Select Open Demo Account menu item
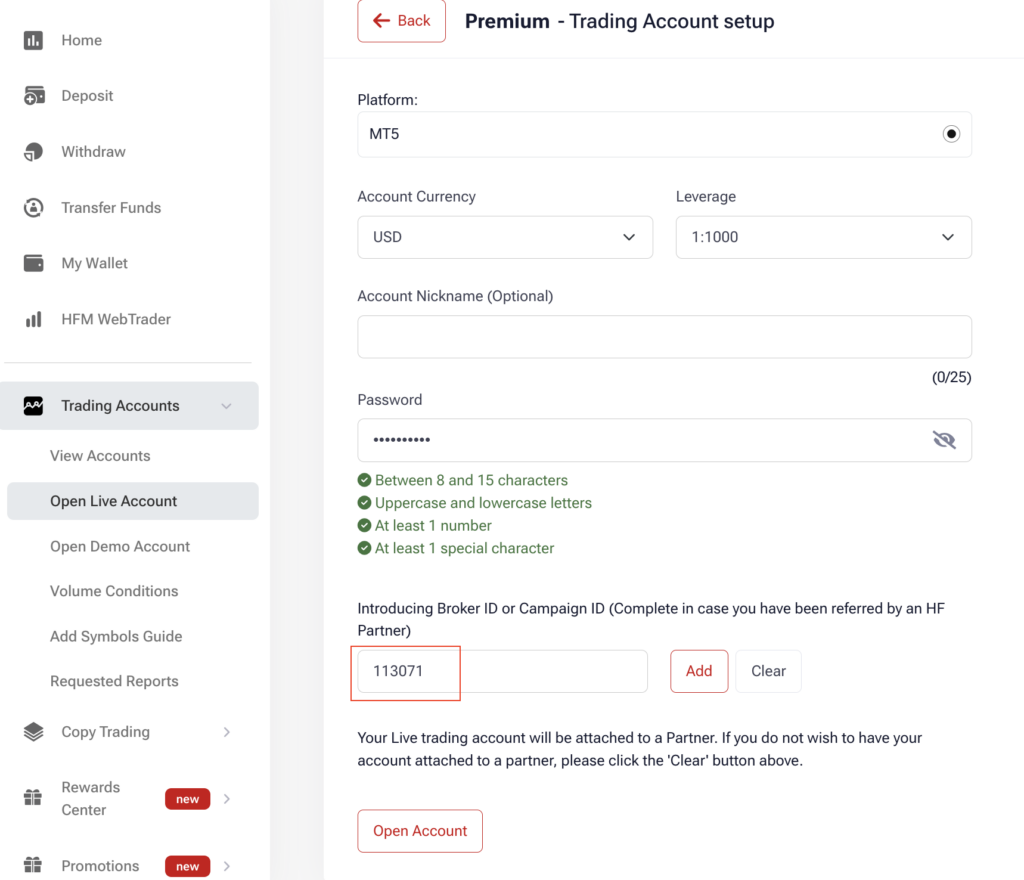The image size is (1024, 880). [x=120, y=546]
